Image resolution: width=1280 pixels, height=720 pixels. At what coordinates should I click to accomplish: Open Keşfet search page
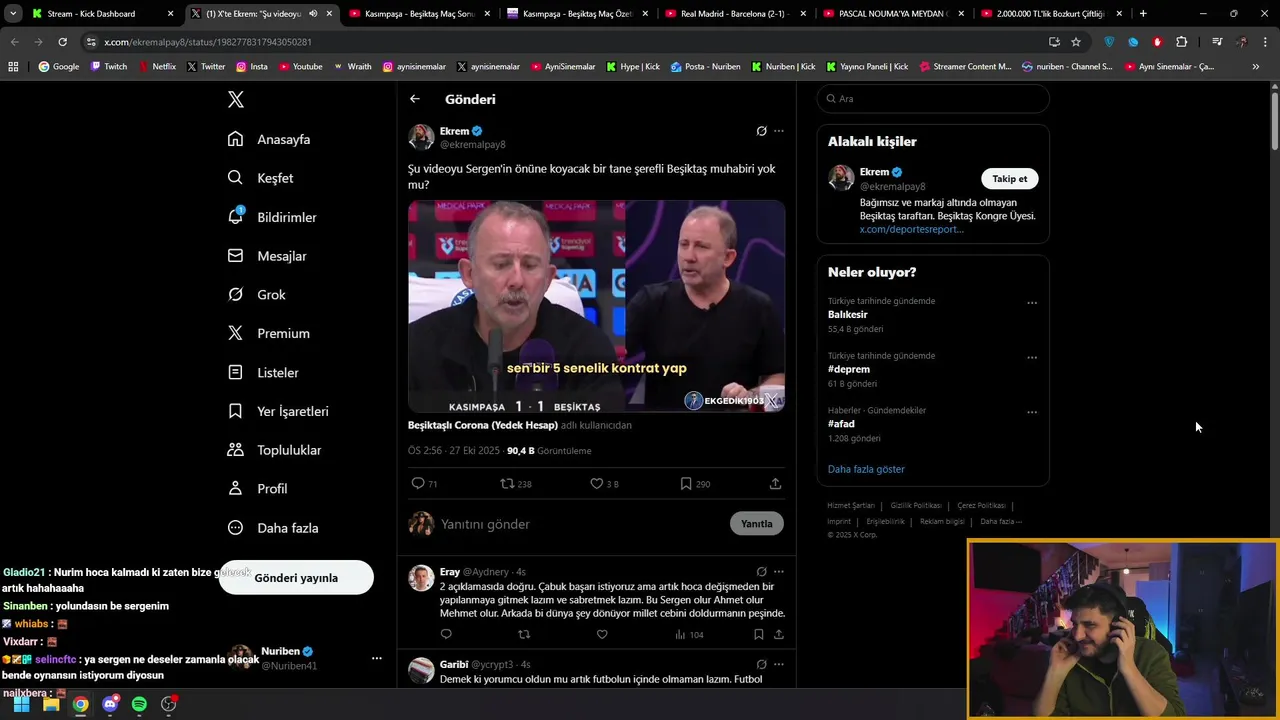260,178
